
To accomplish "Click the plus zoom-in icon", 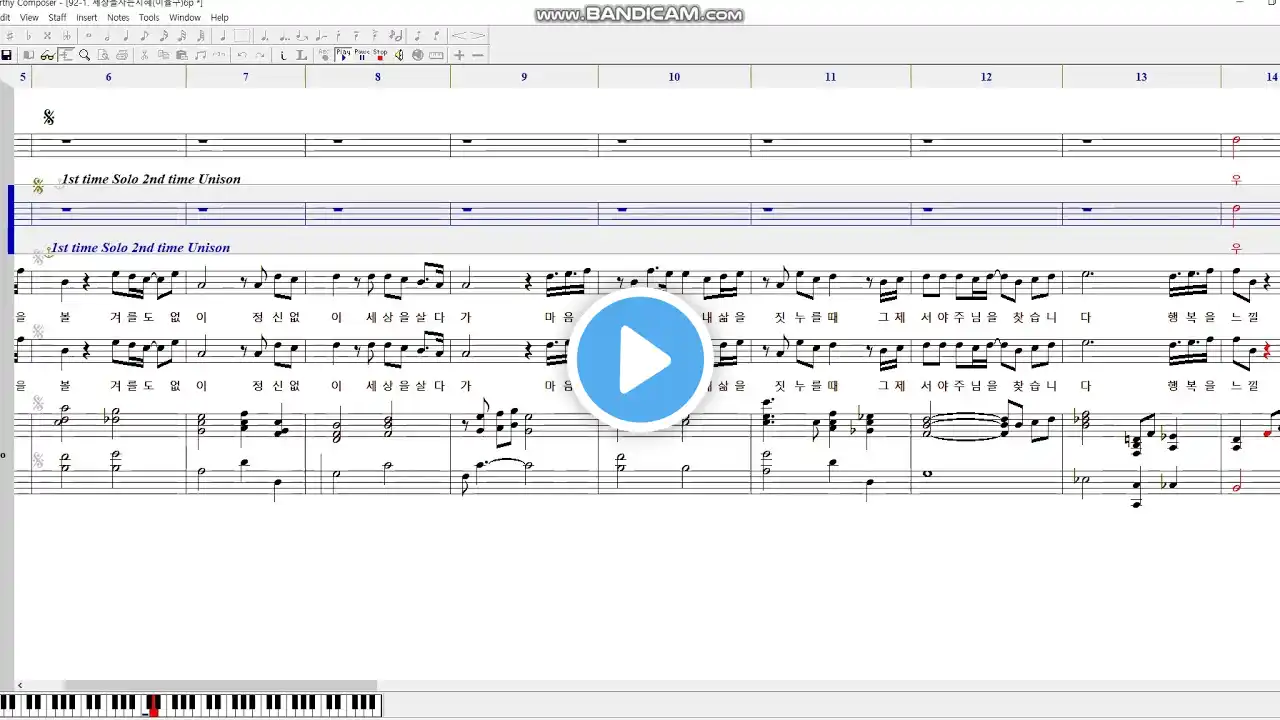I will (459, 55).
